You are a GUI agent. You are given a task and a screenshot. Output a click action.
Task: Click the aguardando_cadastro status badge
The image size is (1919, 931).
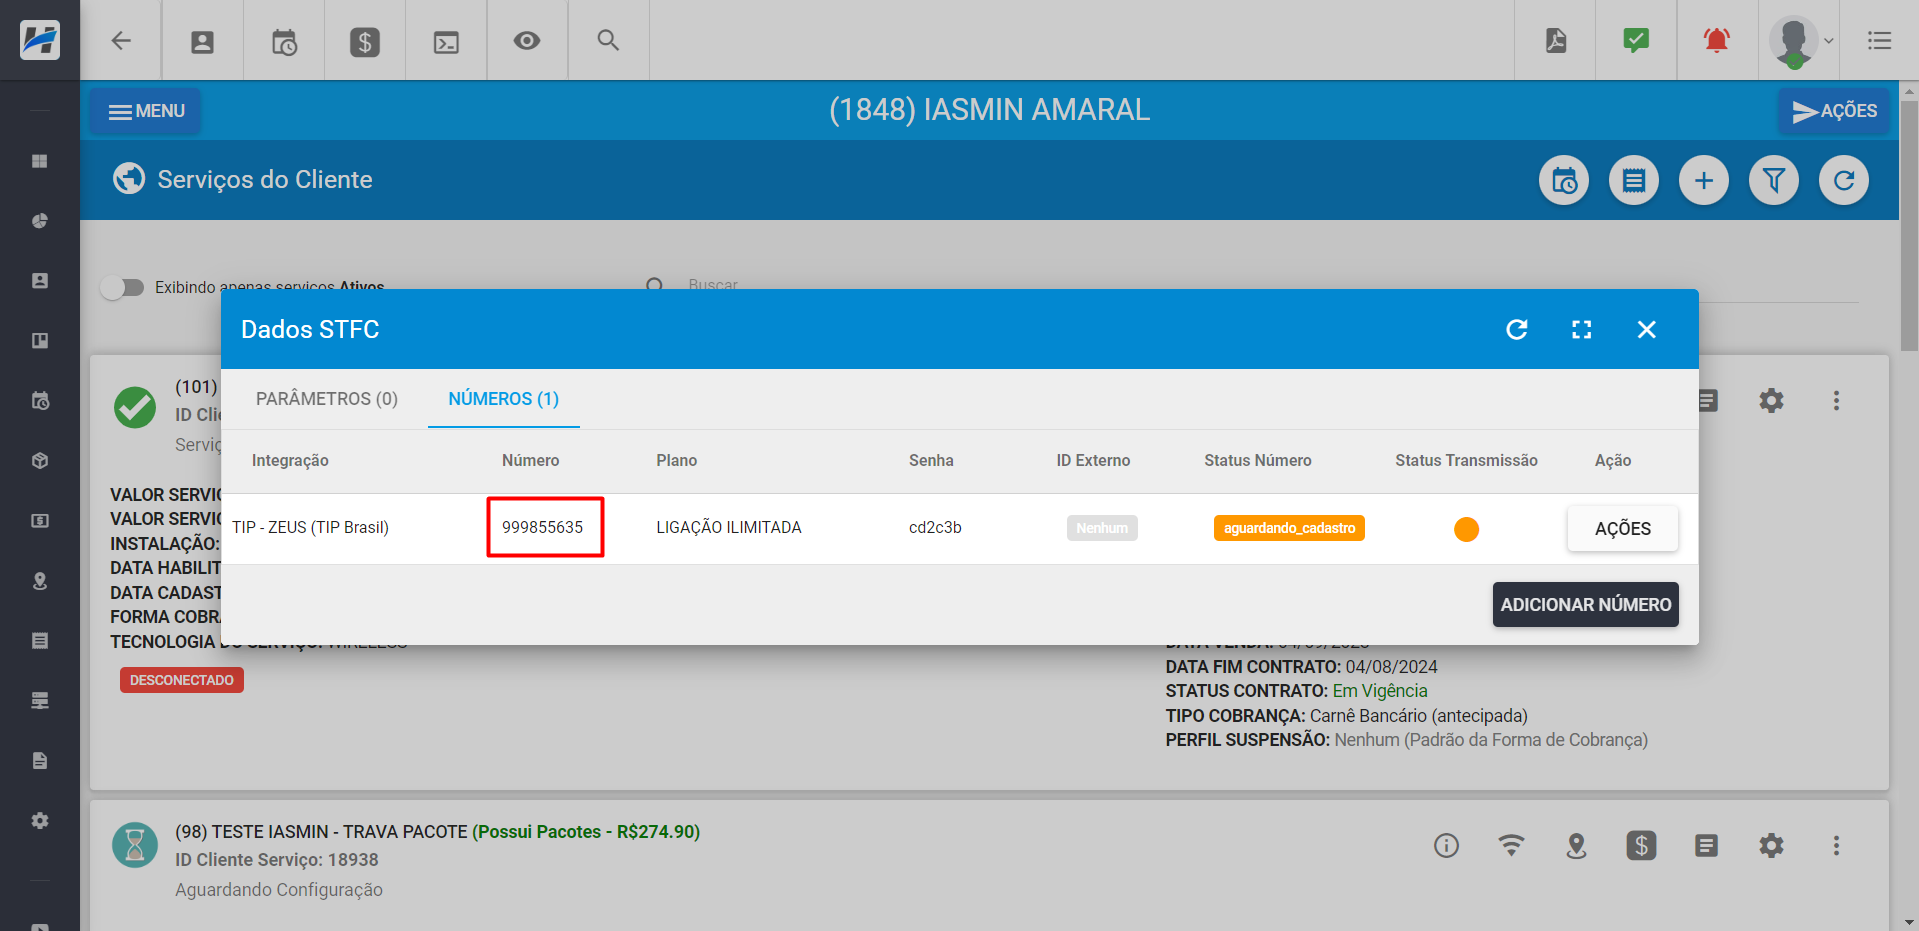1289,528
